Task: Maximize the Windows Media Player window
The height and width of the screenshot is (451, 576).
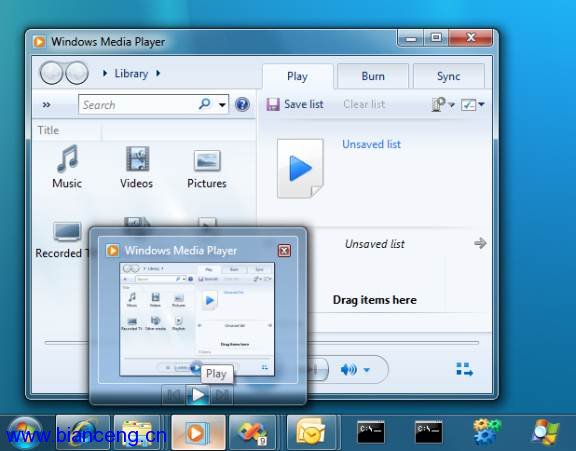Action: (x=436, y=38)
